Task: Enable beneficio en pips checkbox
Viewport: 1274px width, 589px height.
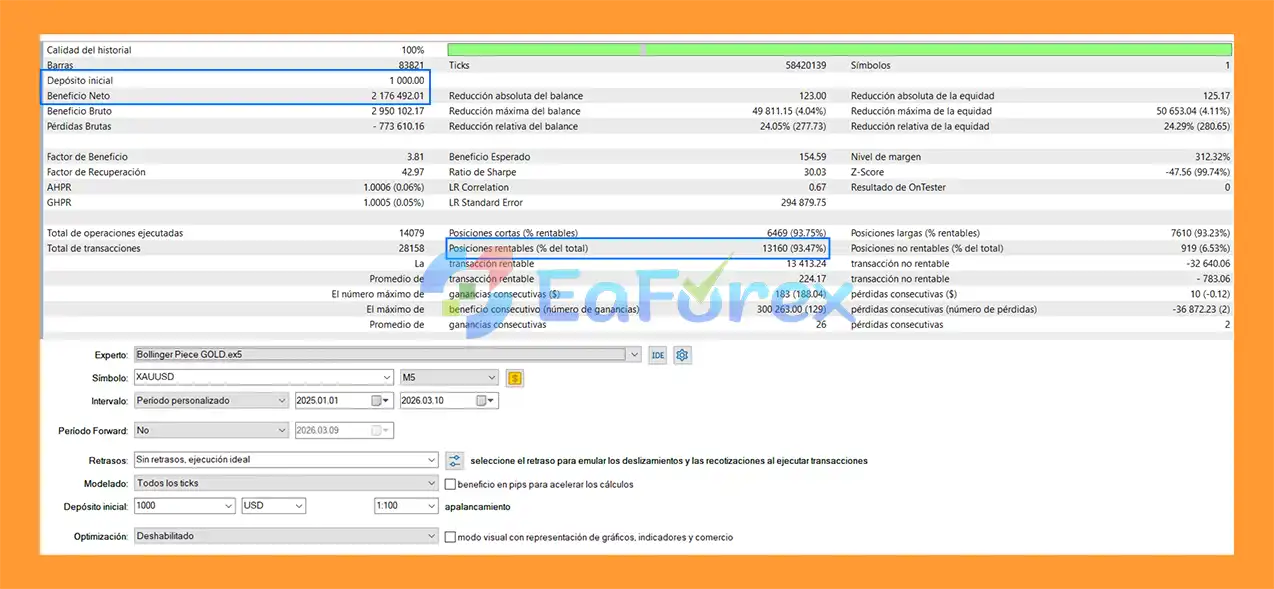Action: coord(450,484)
